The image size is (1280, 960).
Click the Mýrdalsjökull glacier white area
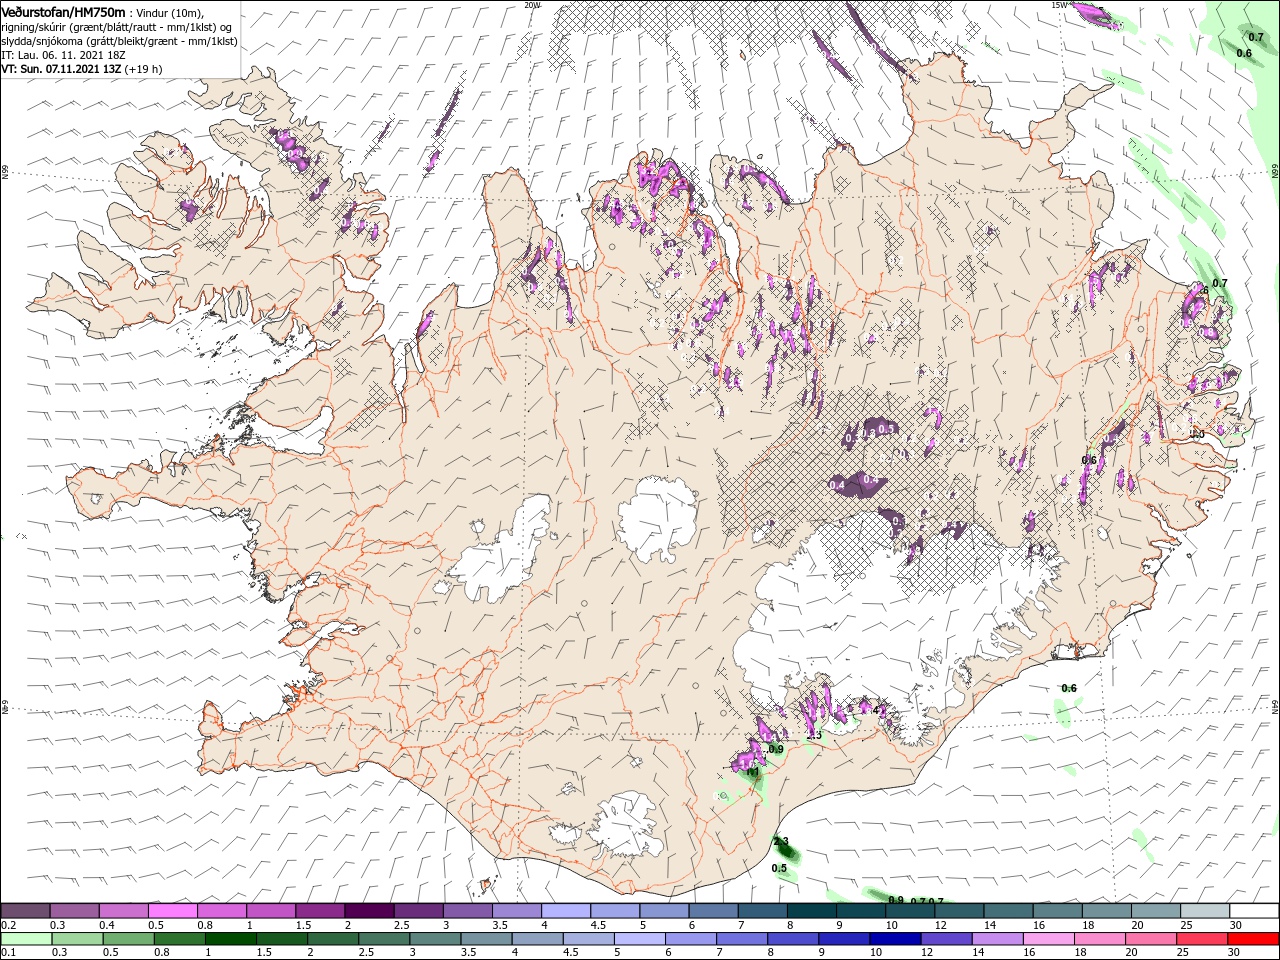point(625,825)
